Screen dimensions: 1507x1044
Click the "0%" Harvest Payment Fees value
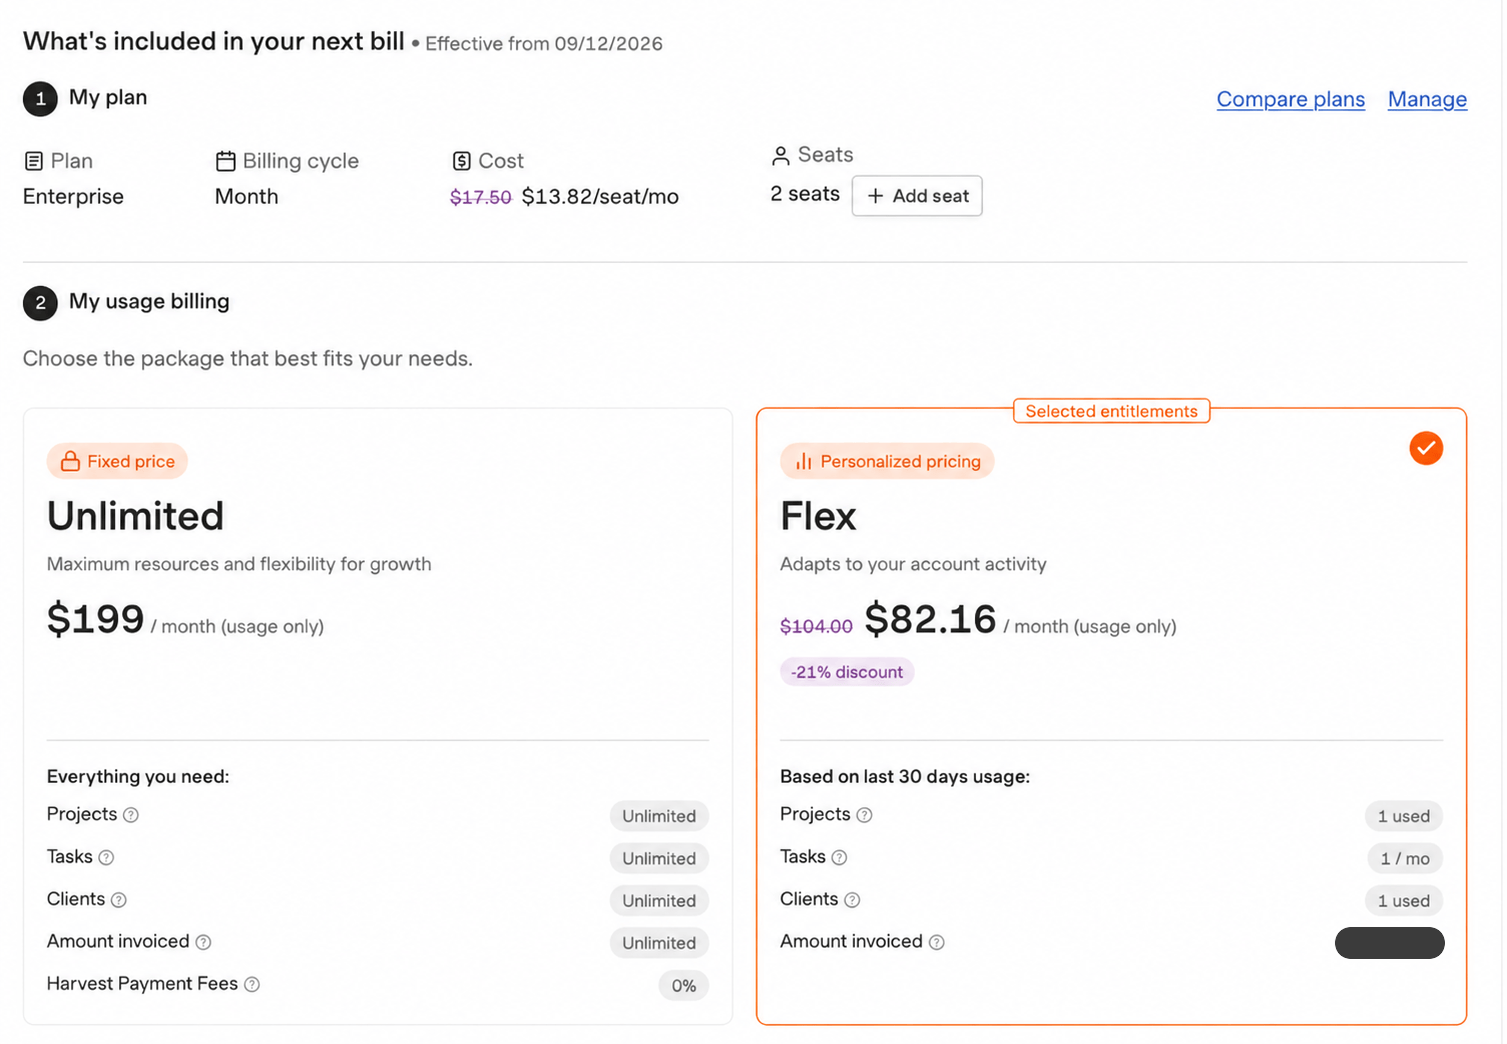pos(684,985)
